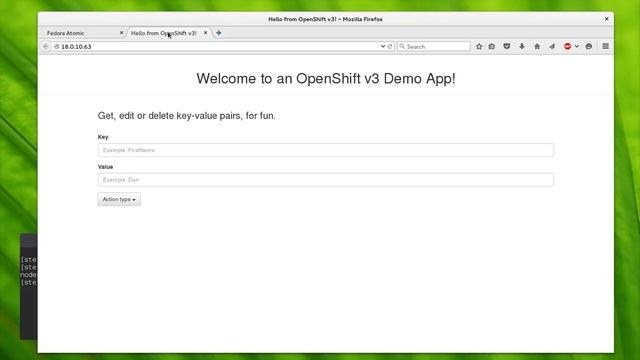The height and width of the screenshot is (360, 640).
Task: Show bookmarks list icon
Action: point(492,47)
